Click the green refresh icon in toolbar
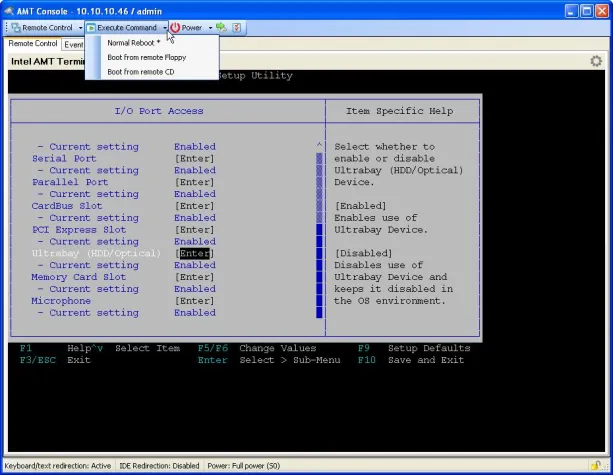This screenshot has height=475, width=613. click(221, 27)
